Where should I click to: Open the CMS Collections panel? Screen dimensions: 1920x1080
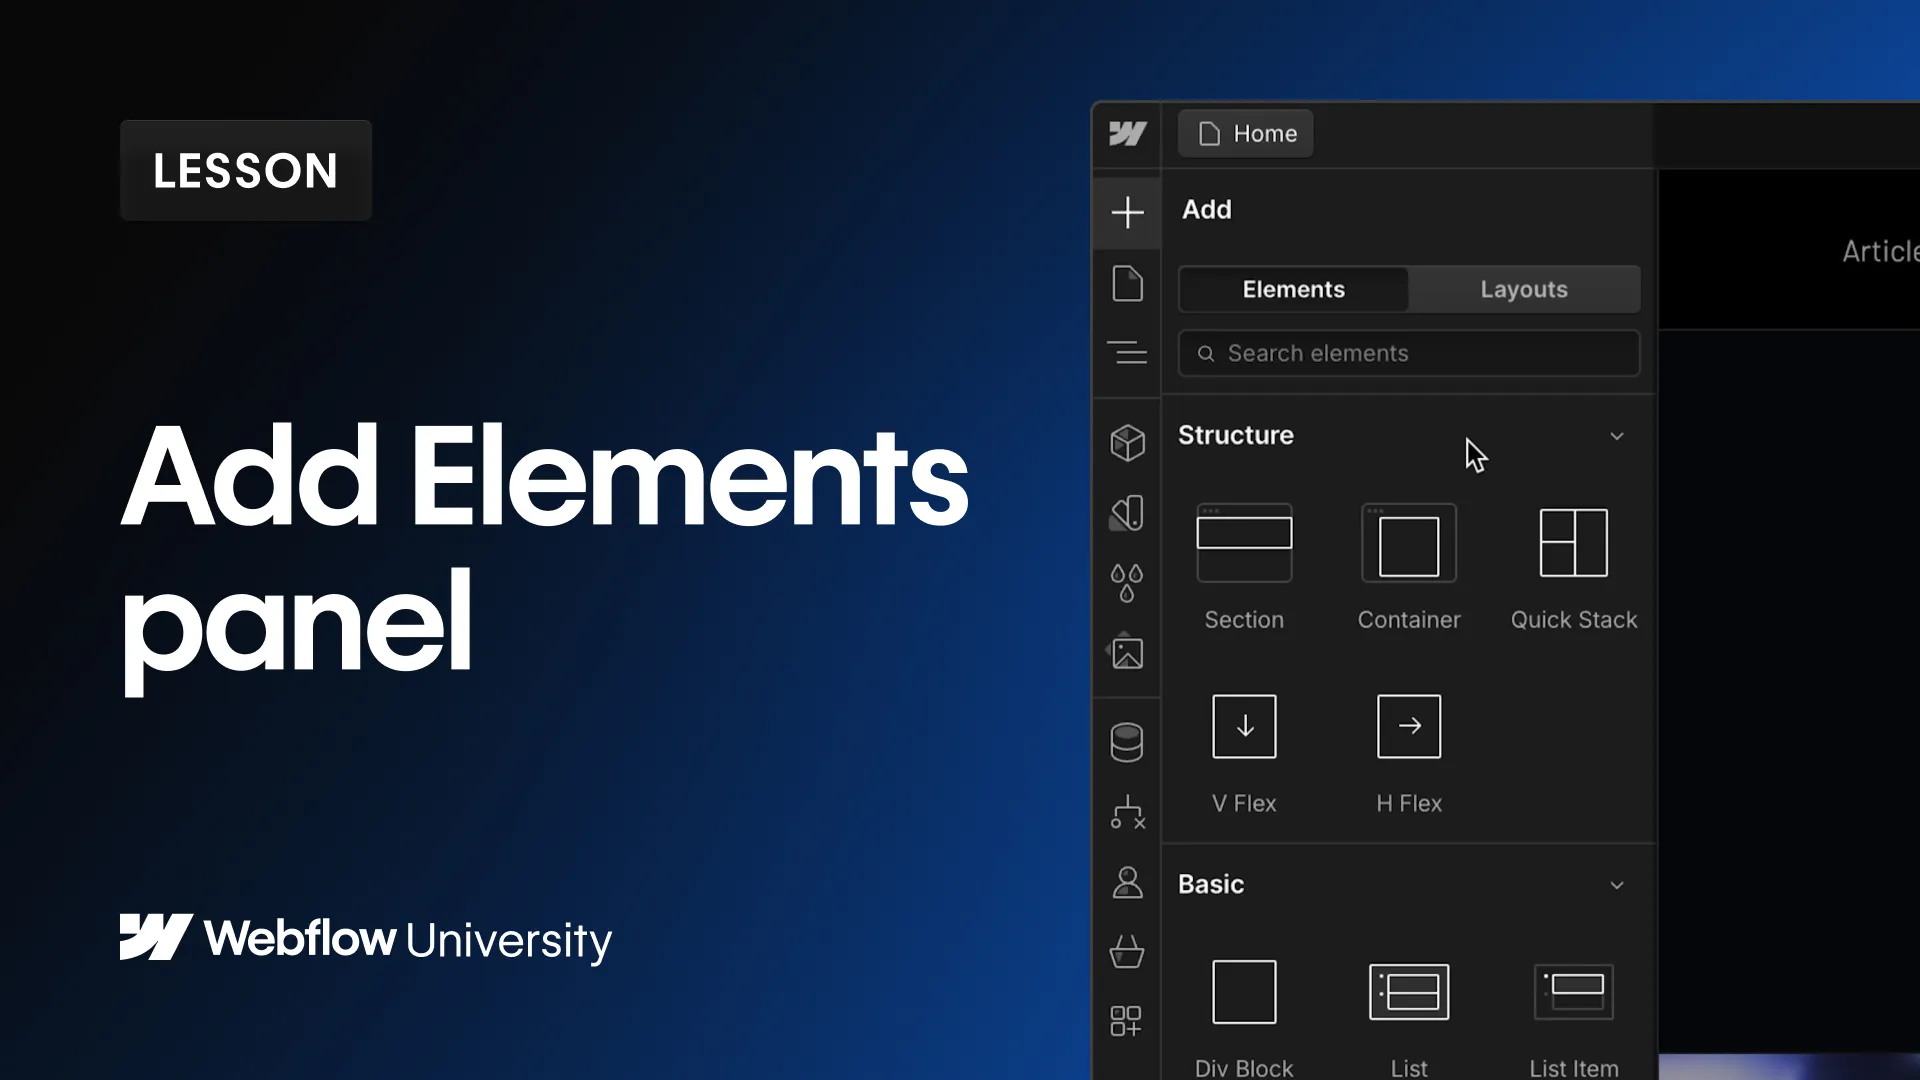click(x=1127, y=740)
